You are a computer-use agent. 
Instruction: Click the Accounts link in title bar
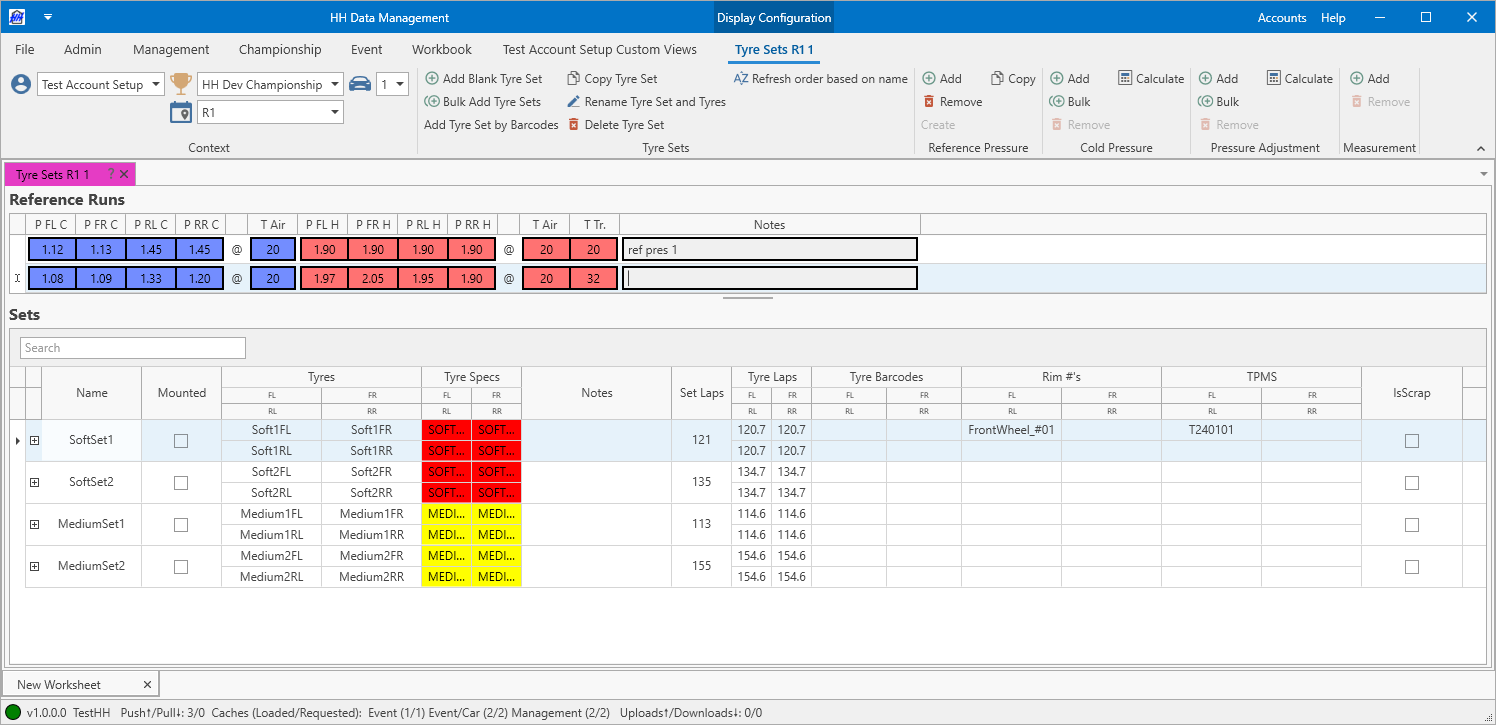coord(1281,18)
